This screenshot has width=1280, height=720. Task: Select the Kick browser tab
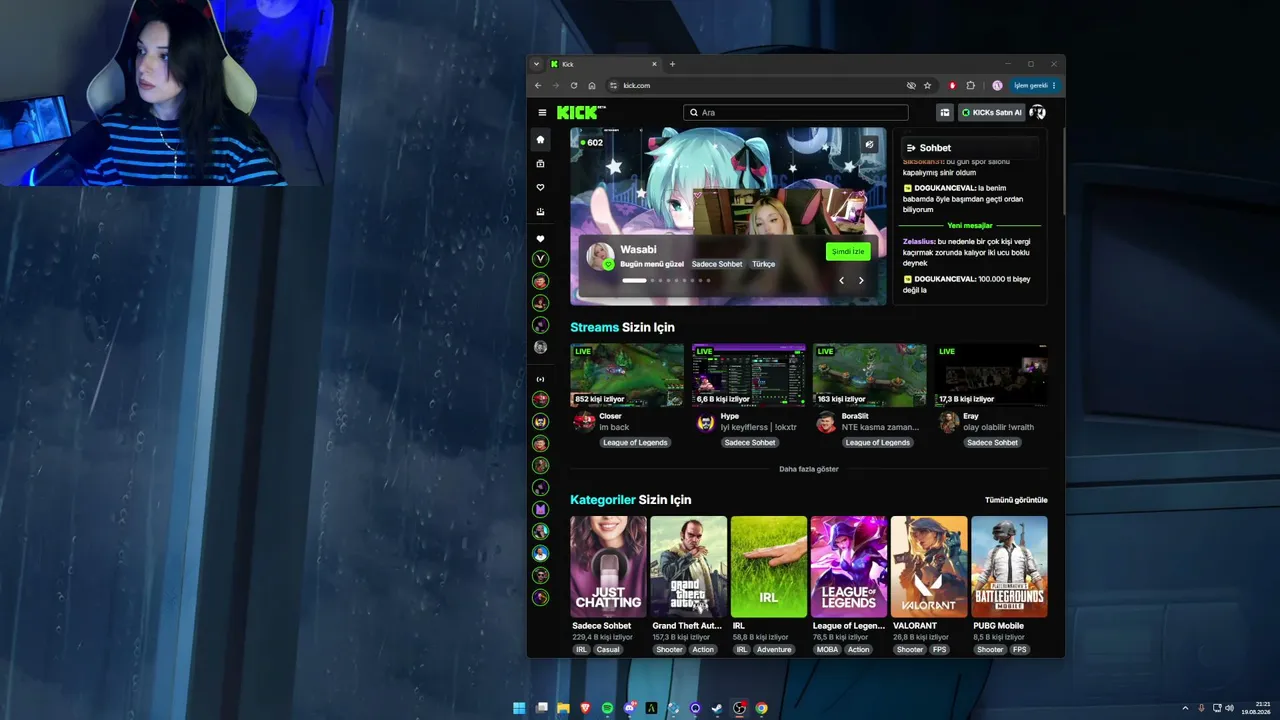point(603,64)
